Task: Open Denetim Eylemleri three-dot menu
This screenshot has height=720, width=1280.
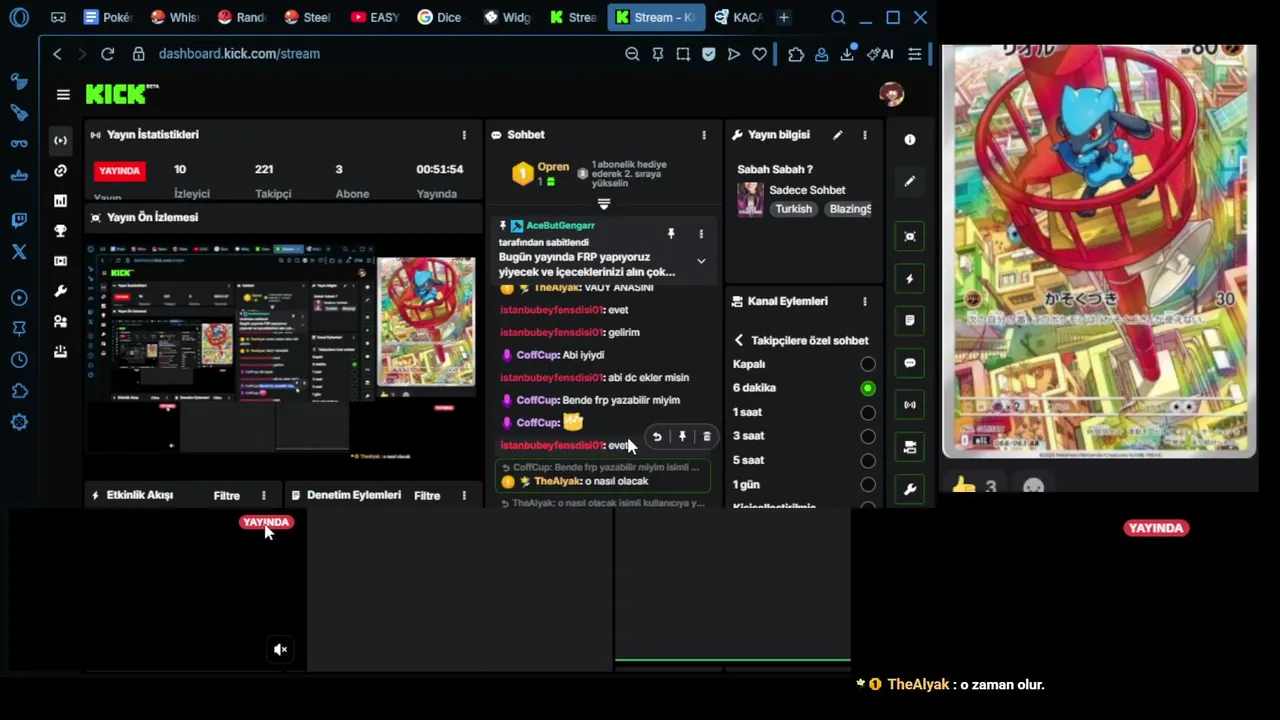Action: click(x=464, y=496)
